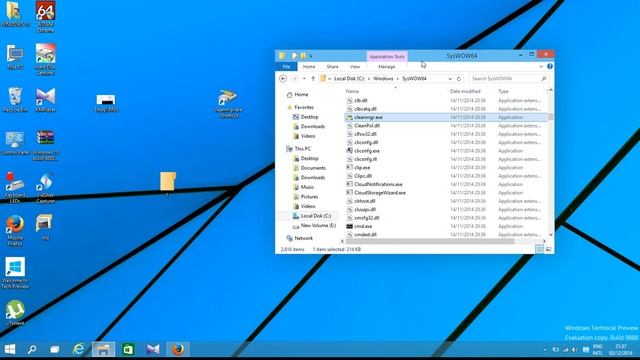Screen dimensions: 640x360
Task: Click Windows in the address breadcrumb
Action: (383, 78)
